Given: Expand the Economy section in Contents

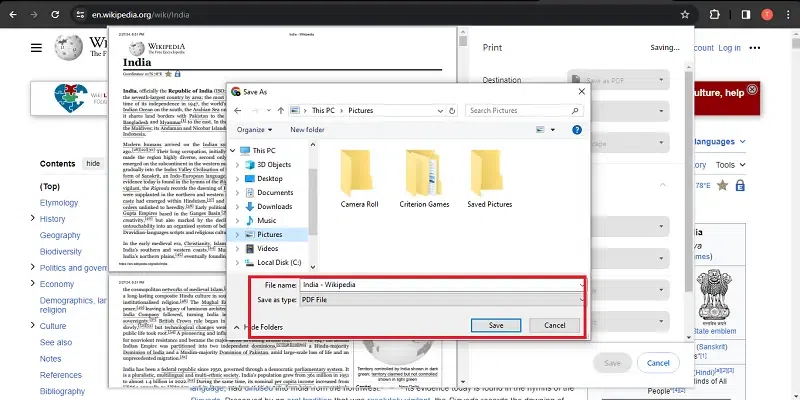Looking at the screenshot, I should pos(33,283).
